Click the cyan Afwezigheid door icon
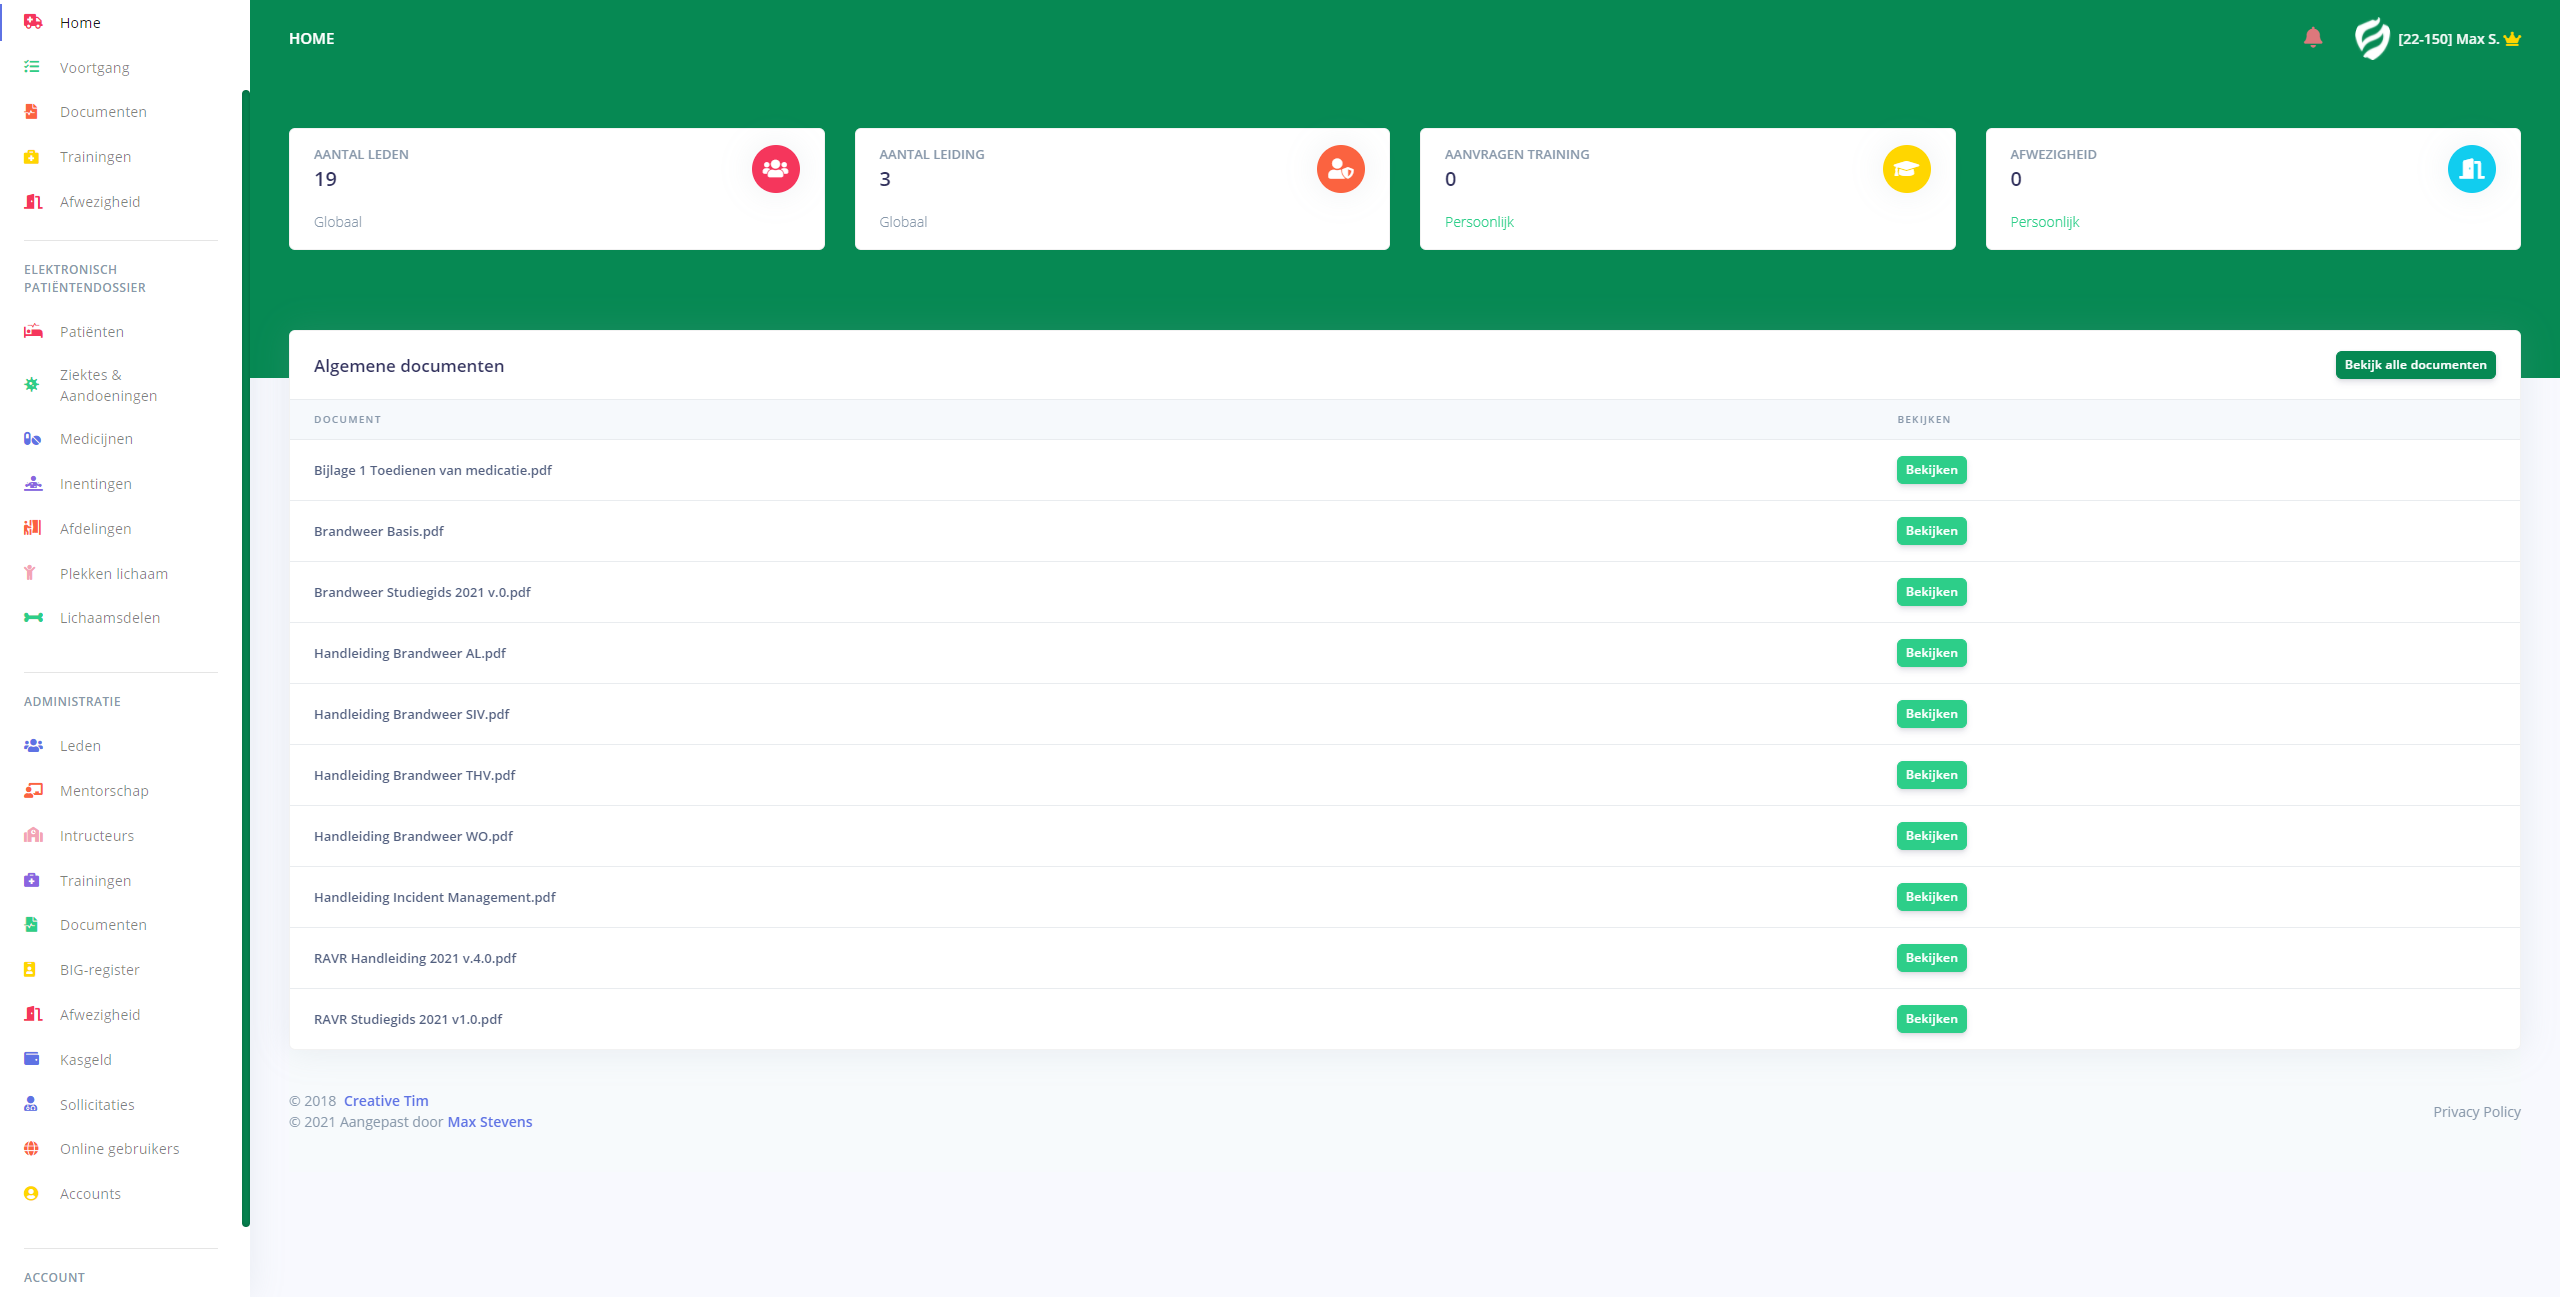This screenshot has width=2560, height=1297. click(2471, 169)
